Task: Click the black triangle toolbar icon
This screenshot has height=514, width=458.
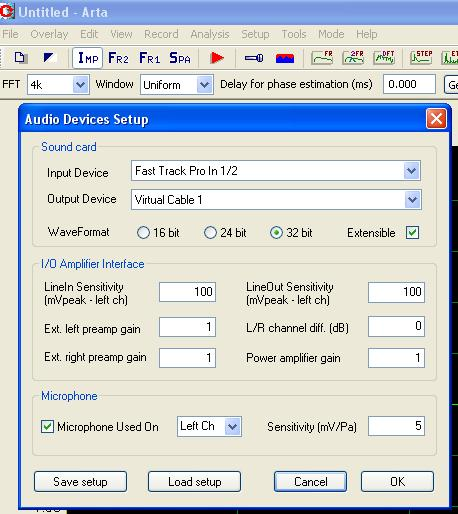Action: pos(49,58)
